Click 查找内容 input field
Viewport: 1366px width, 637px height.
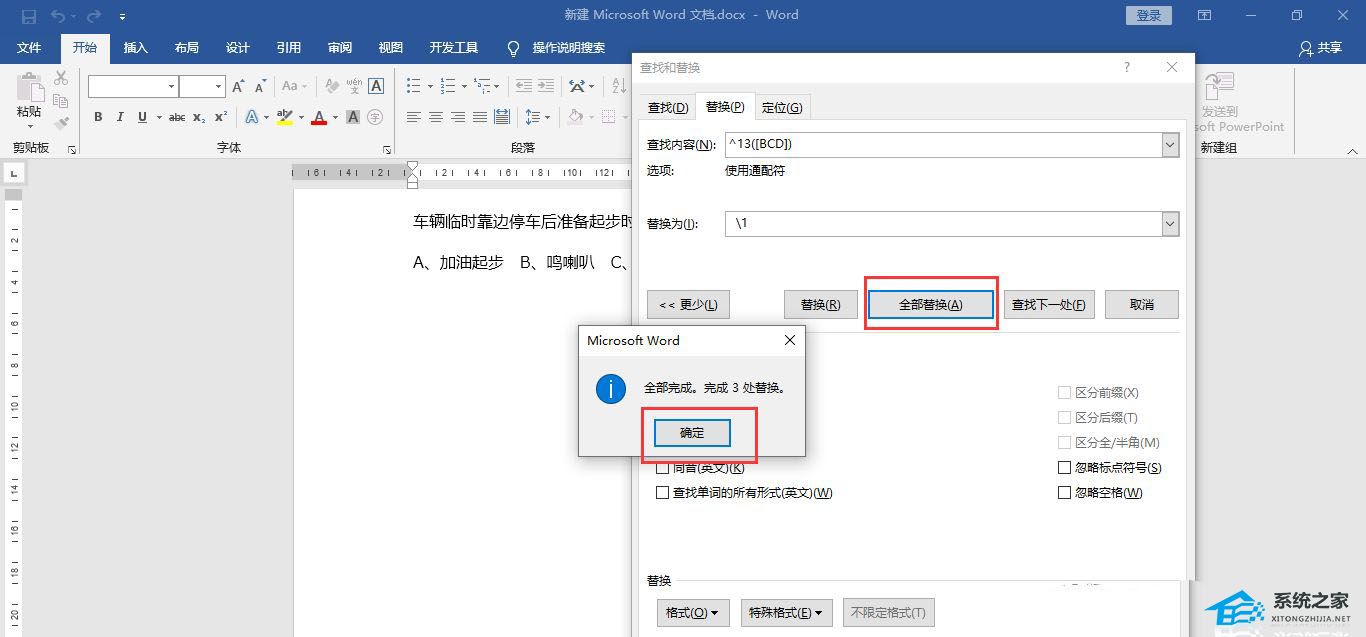tap(943, 145)
